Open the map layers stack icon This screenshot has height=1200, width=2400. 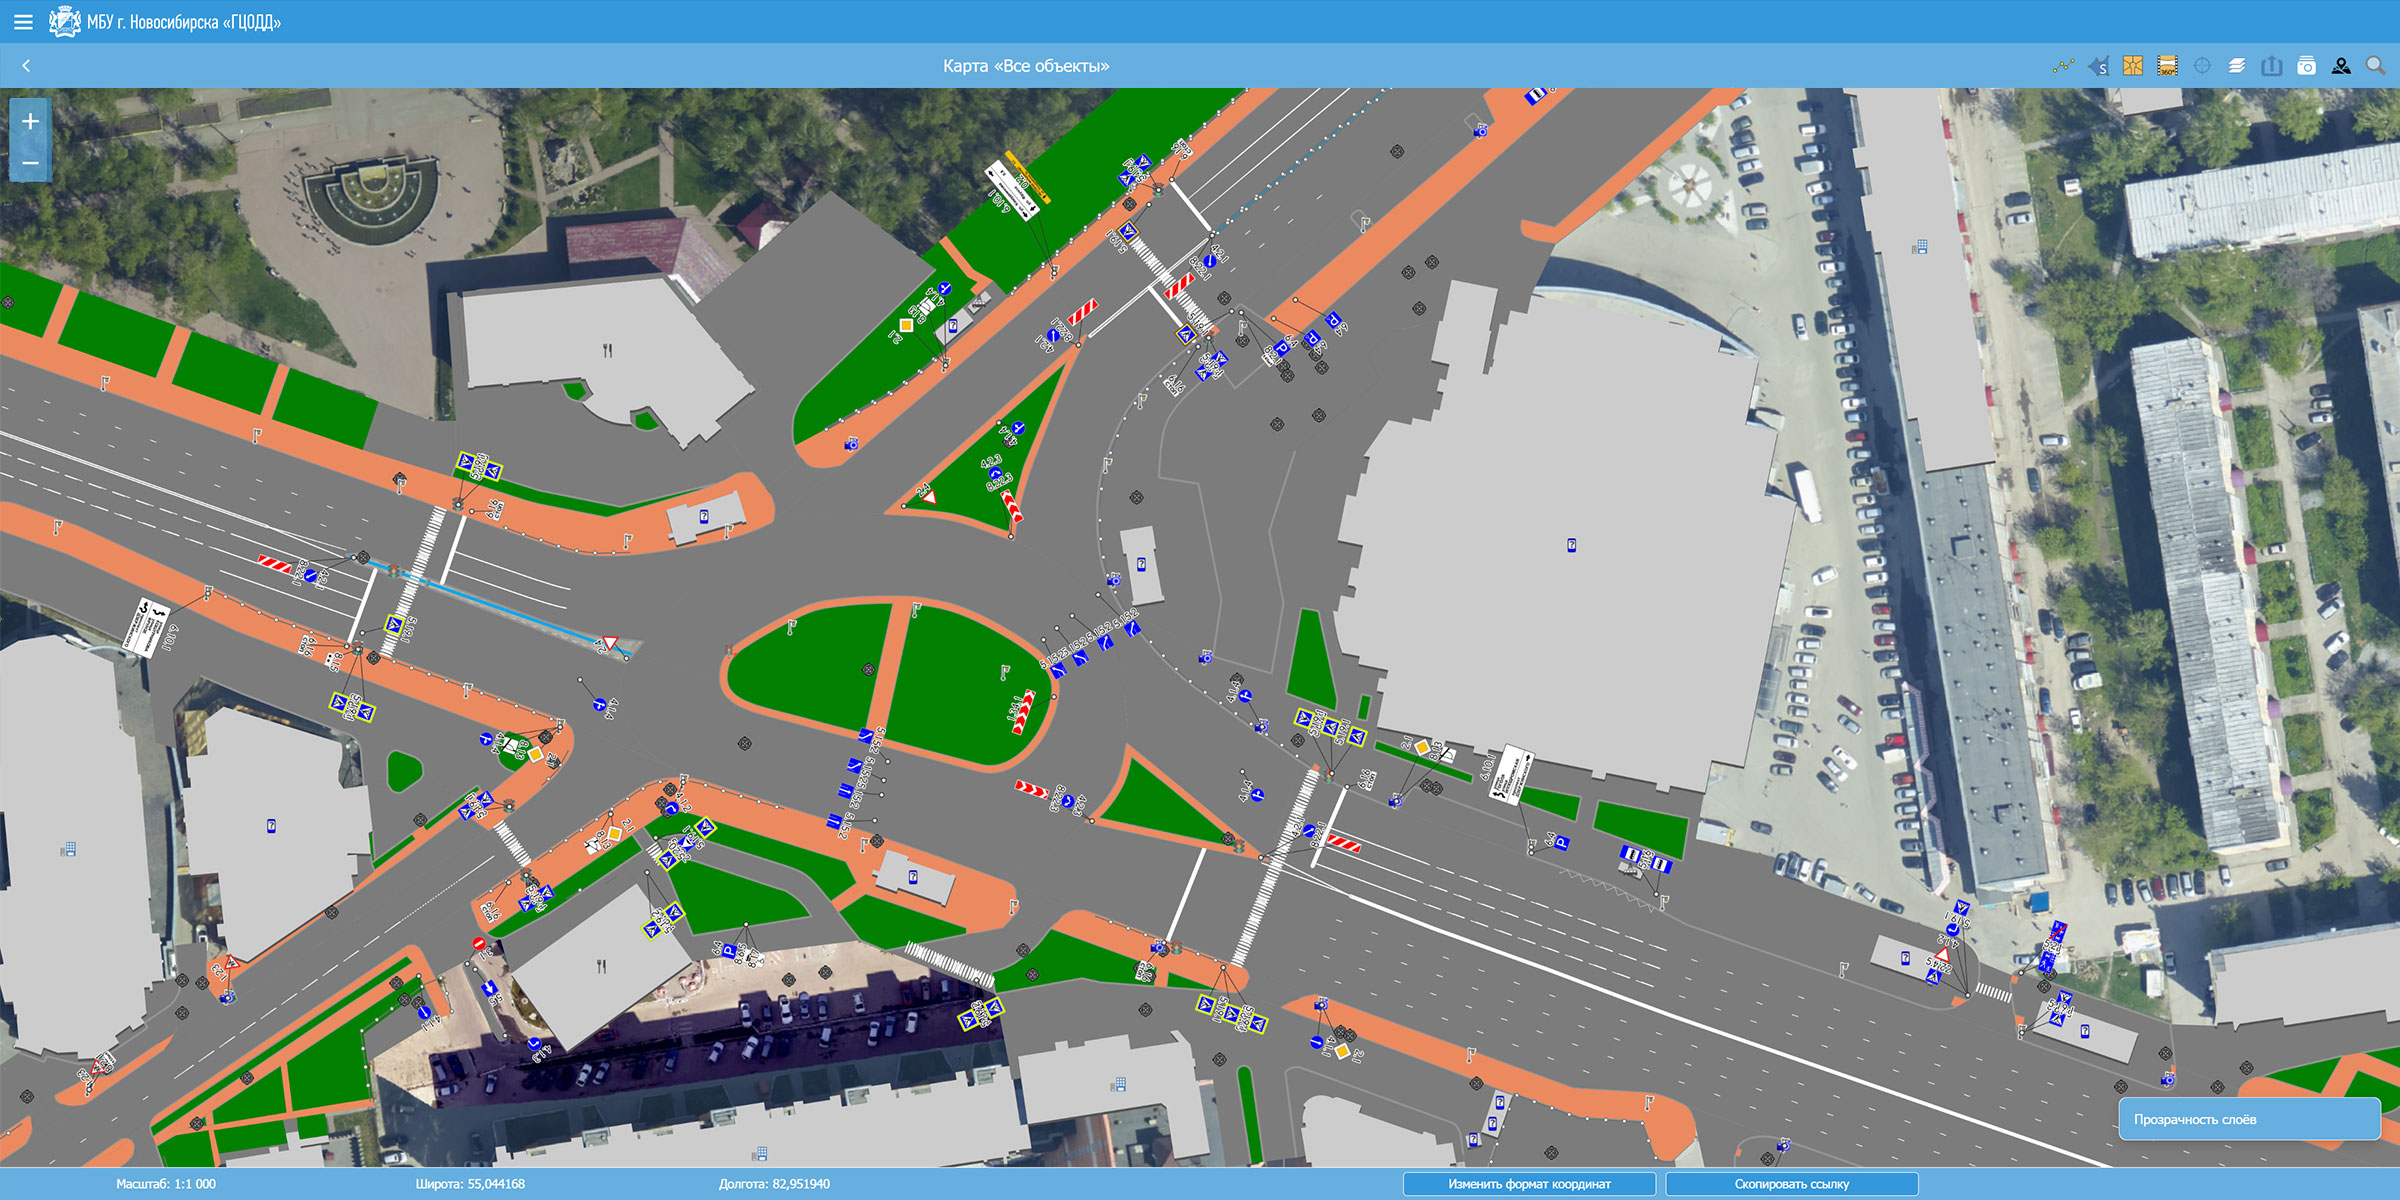pos(2237,66)
